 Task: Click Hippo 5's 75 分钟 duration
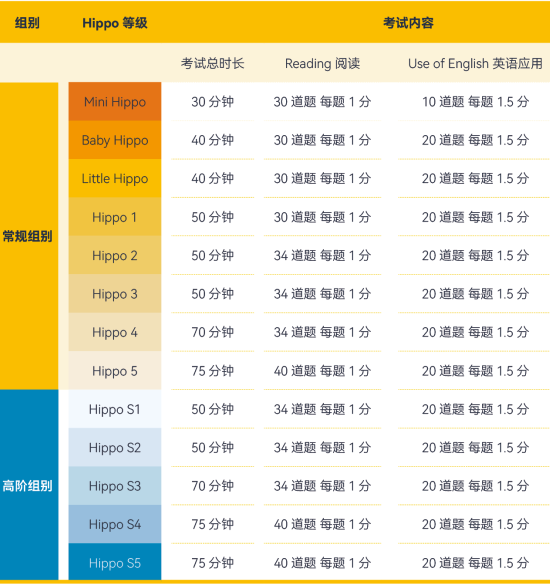pos(213,371)
